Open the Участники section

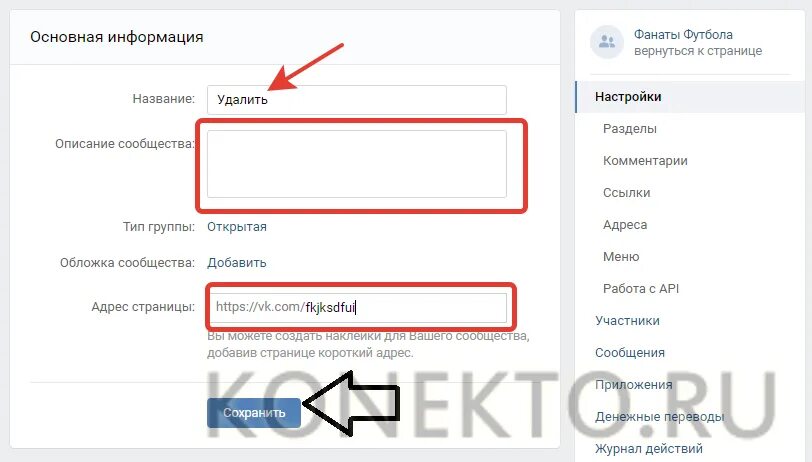pos(627,321)
